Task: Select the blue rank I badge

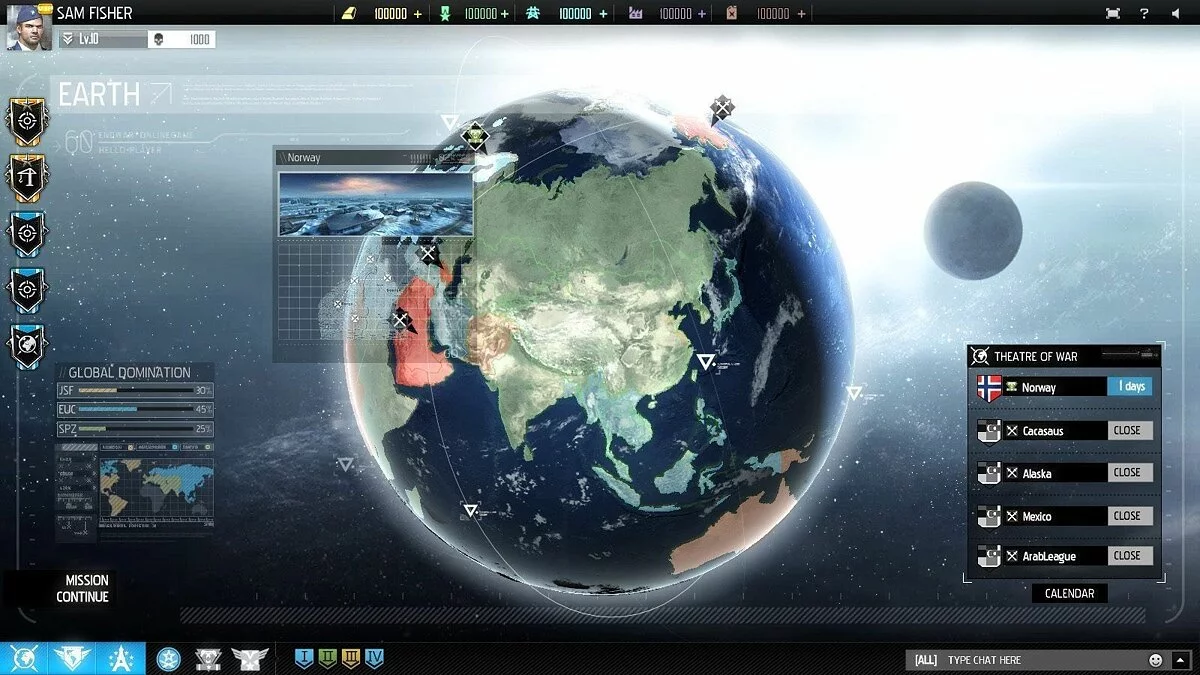Action: click(x=305, y=658)
